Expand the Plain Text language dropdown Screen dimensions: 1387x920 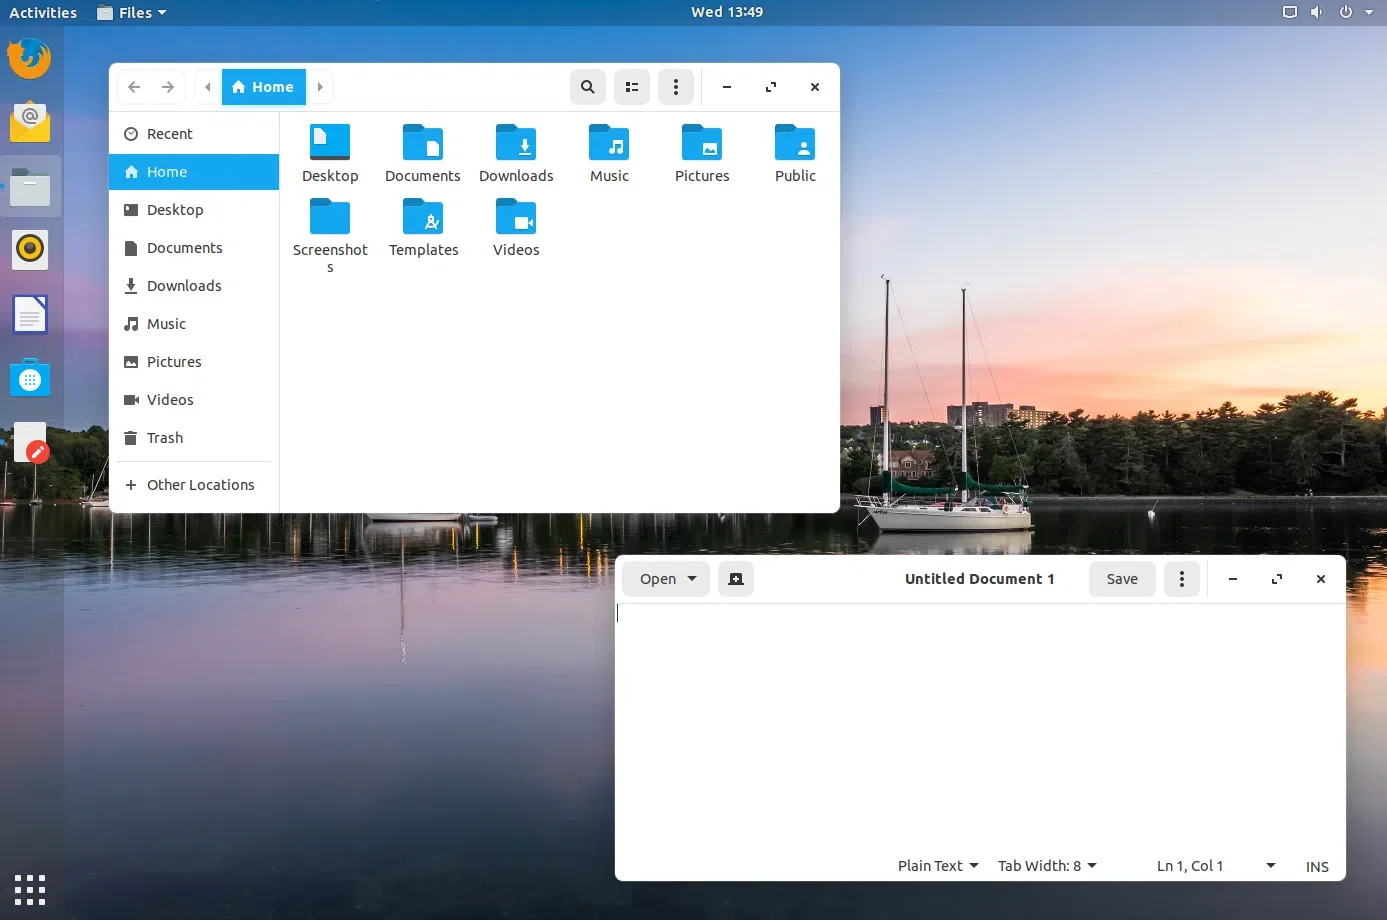pos(938,866)
